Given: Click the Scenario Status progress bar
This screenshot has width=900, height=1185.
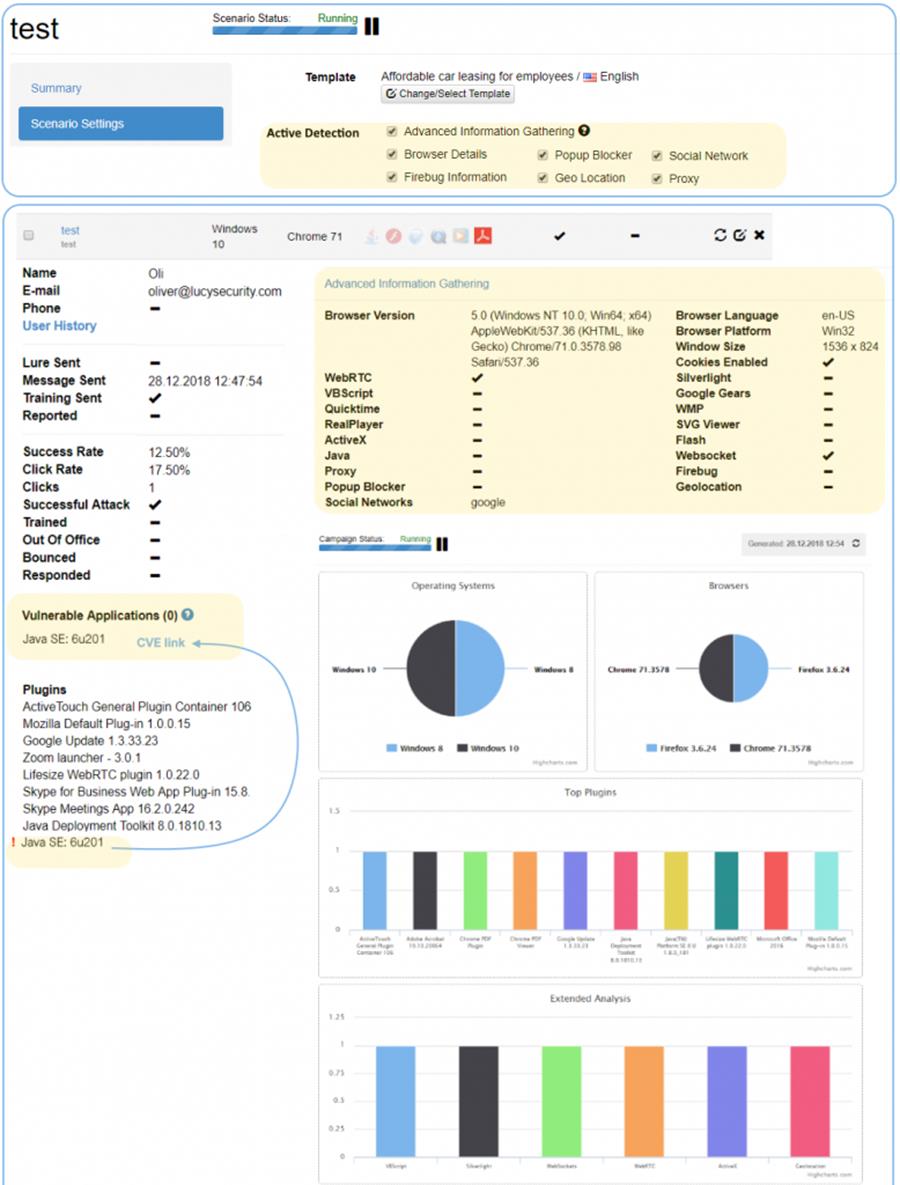Looking at the screenshot, I should pos(285,31).
